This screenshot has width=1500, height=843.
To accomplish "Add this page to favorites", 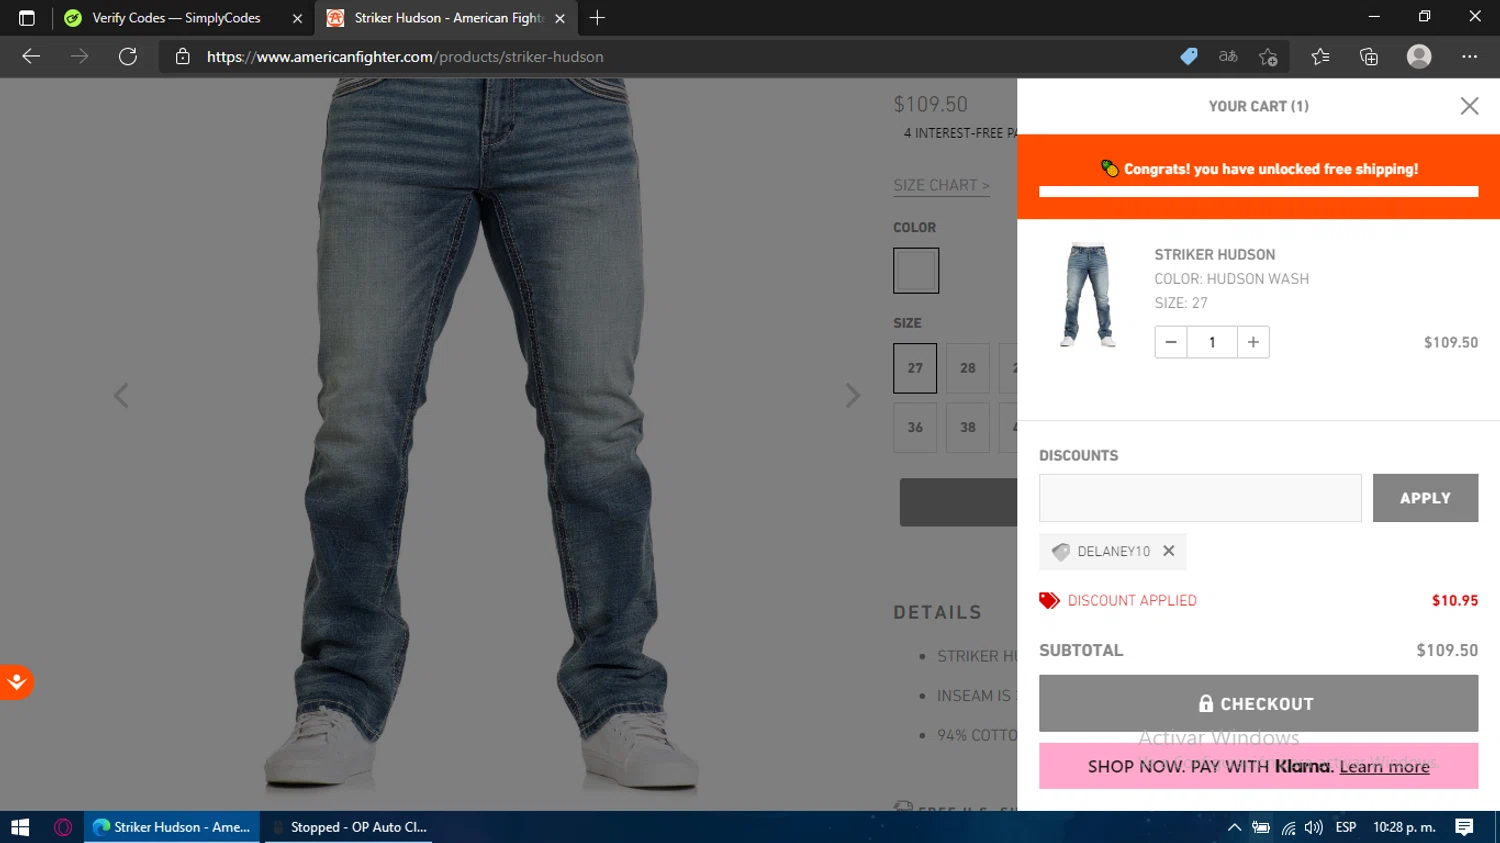I will click(x=1268, y=57).
